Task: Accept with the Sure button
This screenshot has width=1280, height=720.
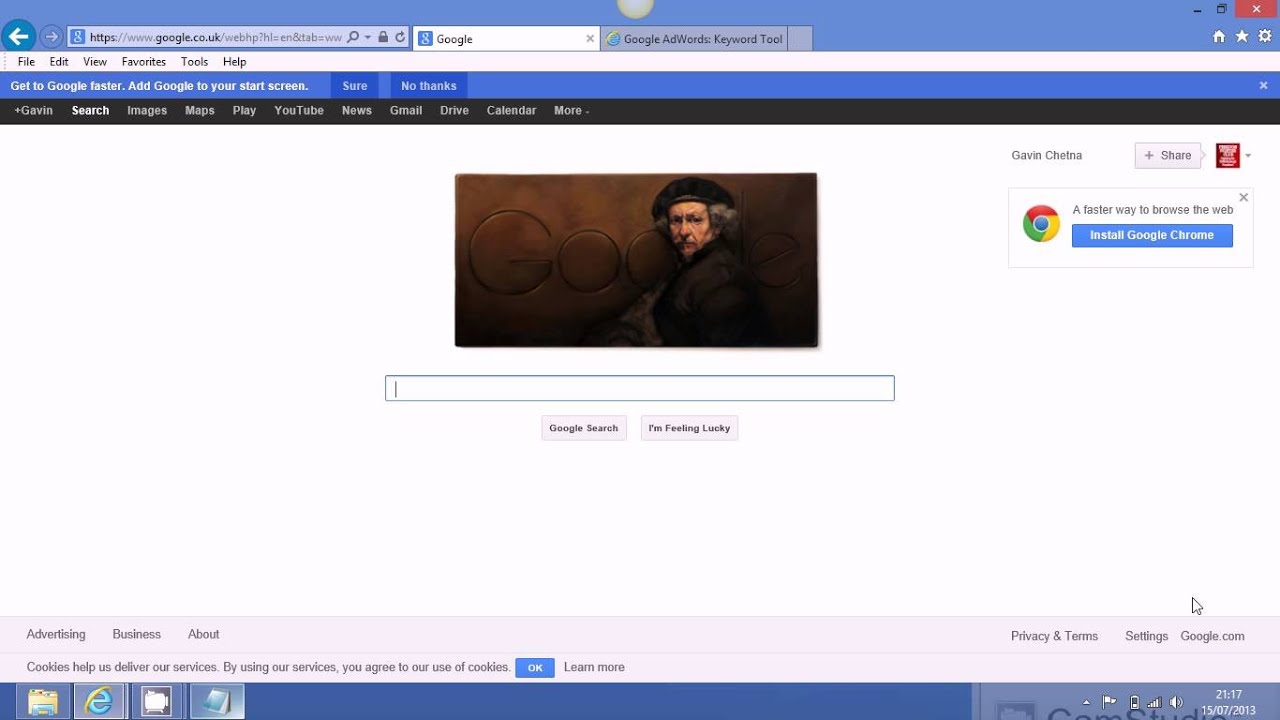Action: [355, 86]
